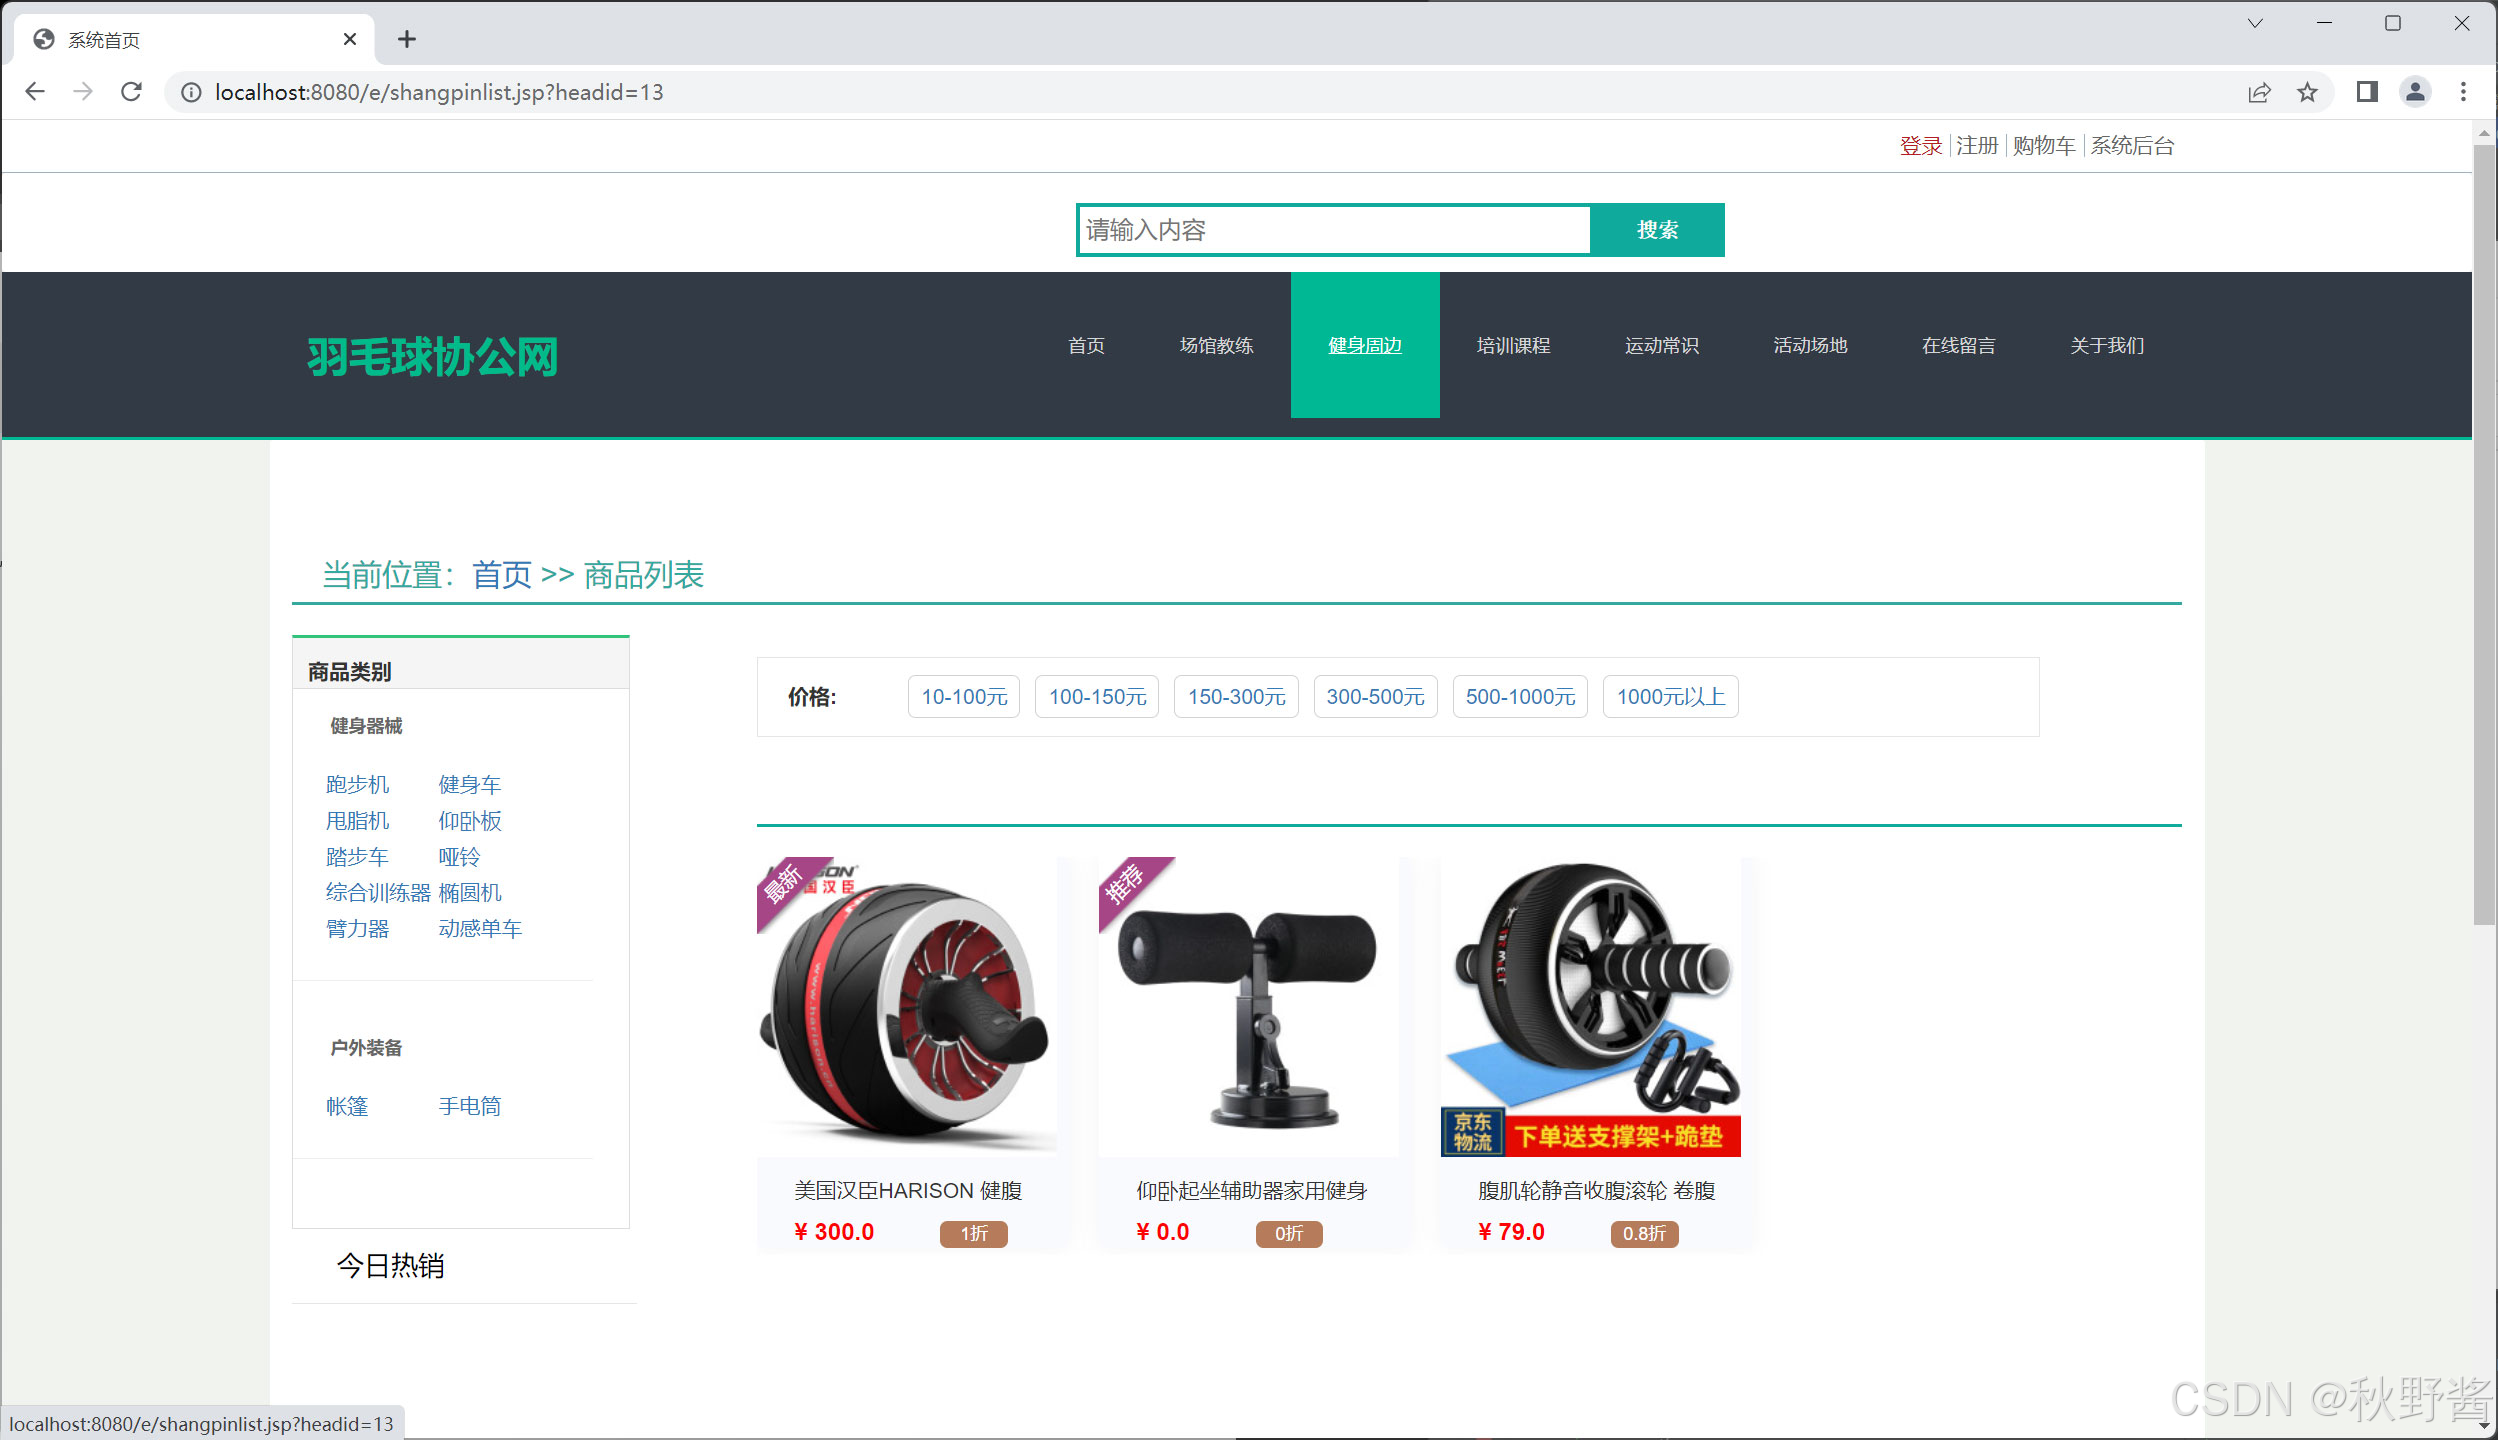Screen dimensions: 2498x1440
Task: Open the browser side panel icon
Action: click(2366, 92)
